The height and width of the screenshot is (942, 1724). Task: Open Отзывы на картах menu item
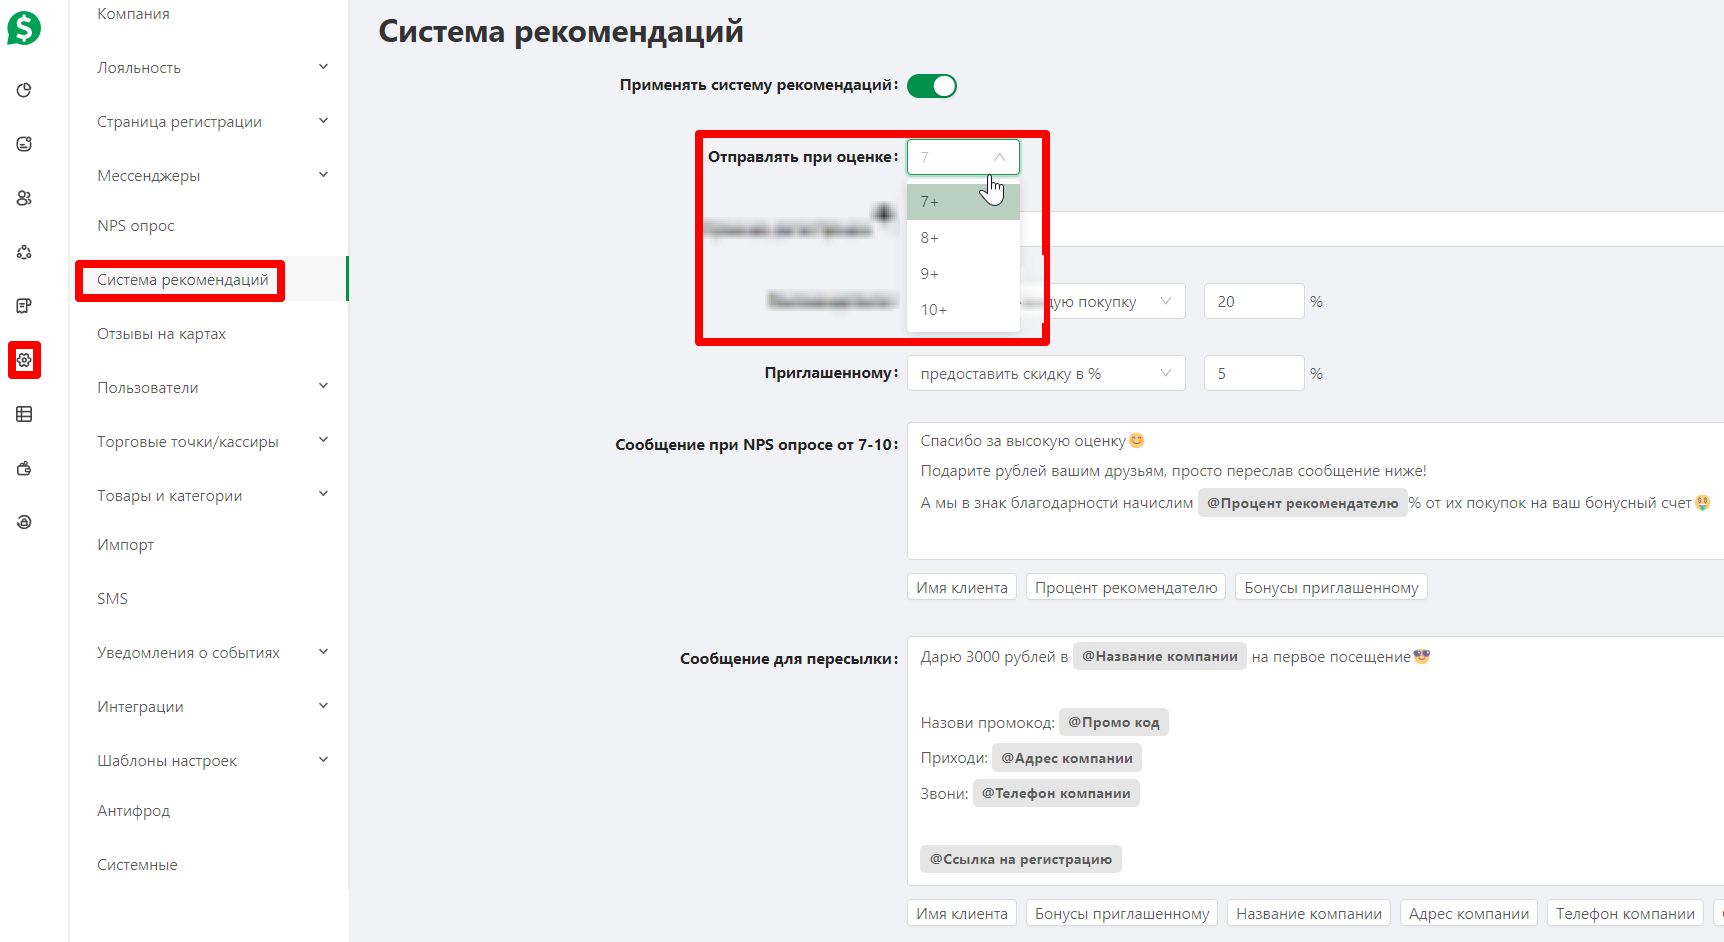click(x=161, y=334)
